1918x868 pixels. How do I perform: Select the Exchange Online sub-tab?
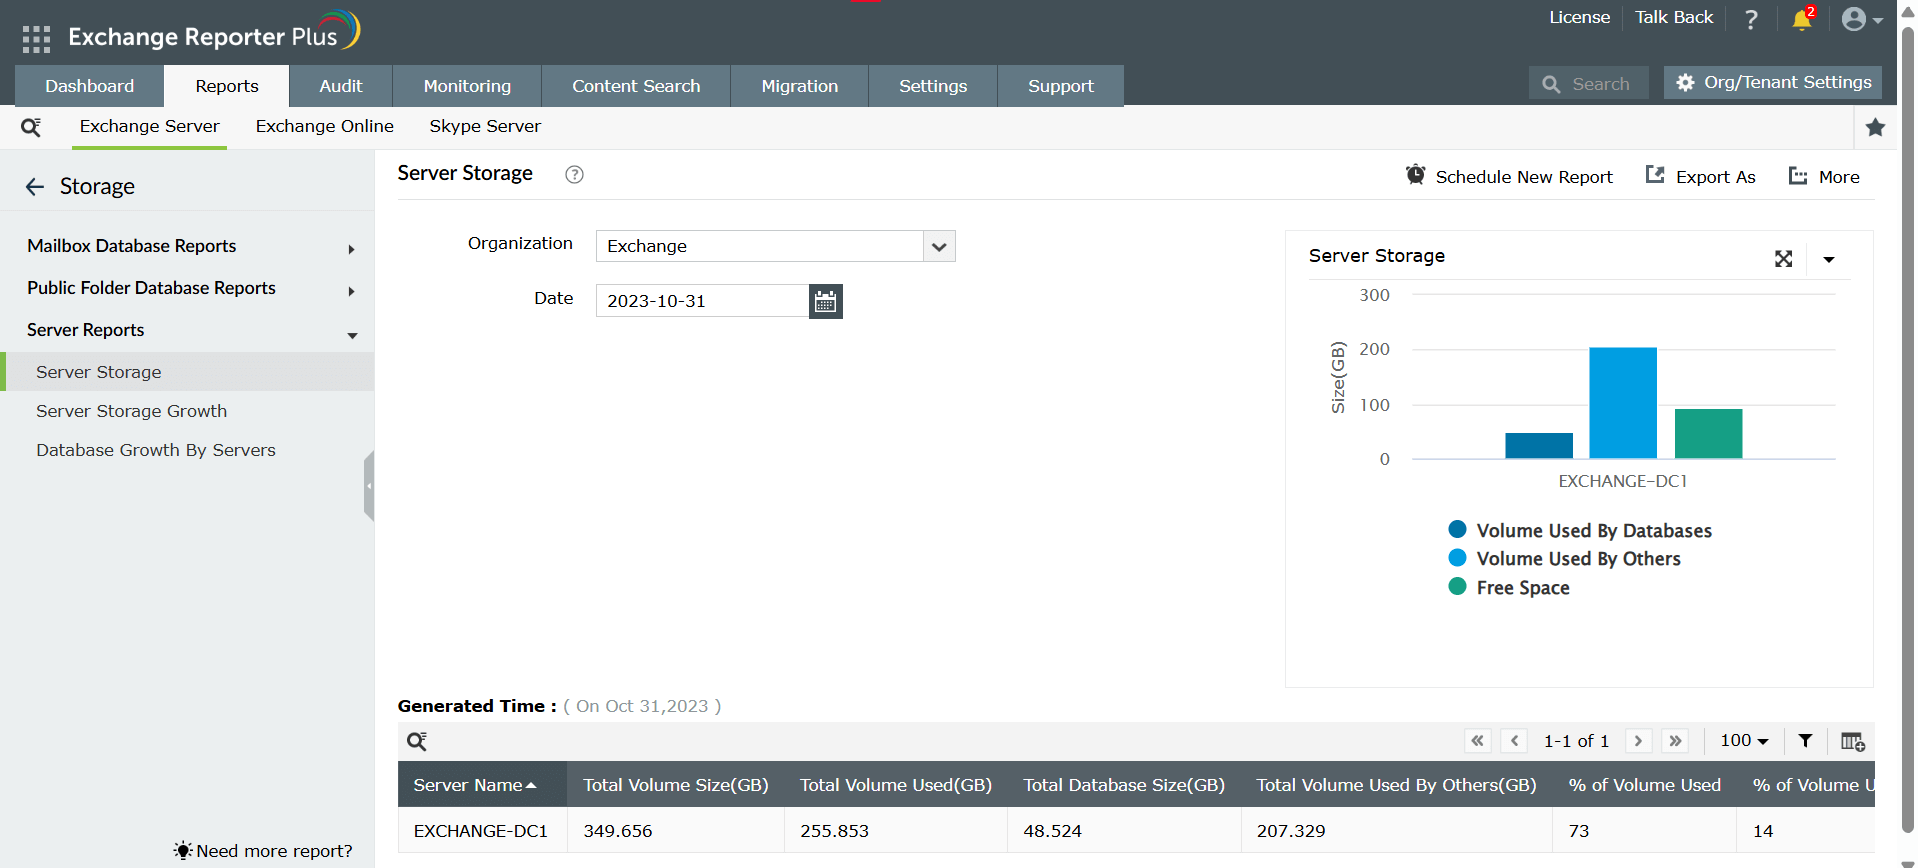[325, 126]
